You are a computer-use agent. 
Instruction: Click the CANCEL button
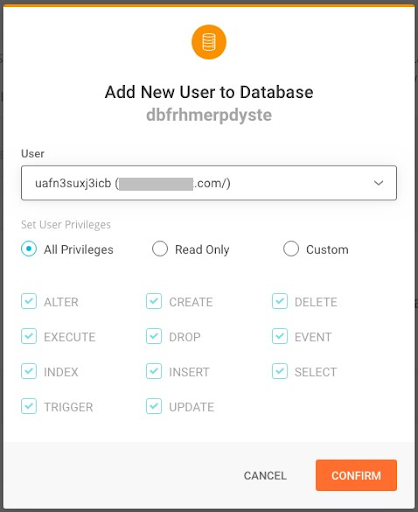265,476
